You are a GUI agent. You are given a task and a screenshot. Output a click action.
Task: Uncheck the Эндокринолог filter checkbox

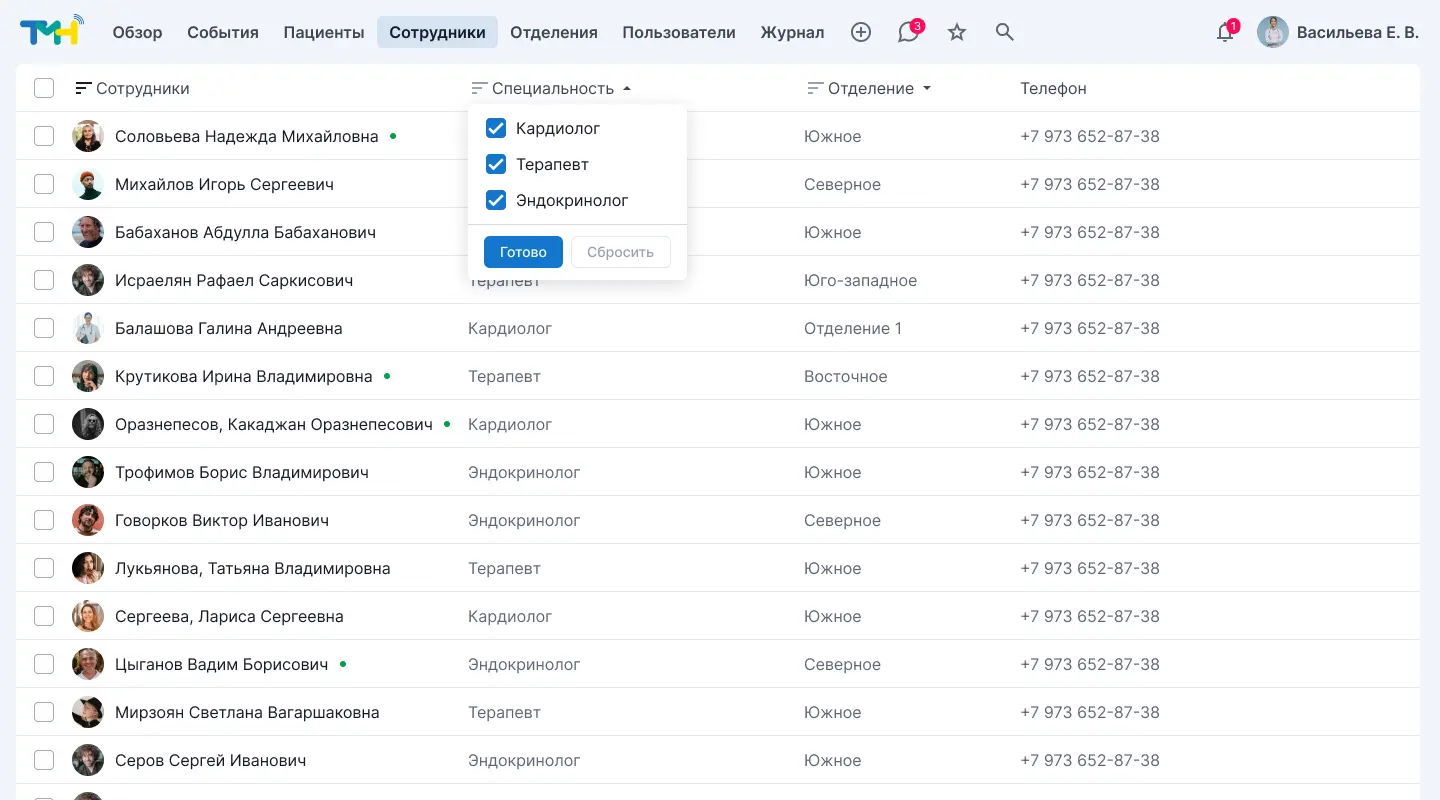[495, 200]
